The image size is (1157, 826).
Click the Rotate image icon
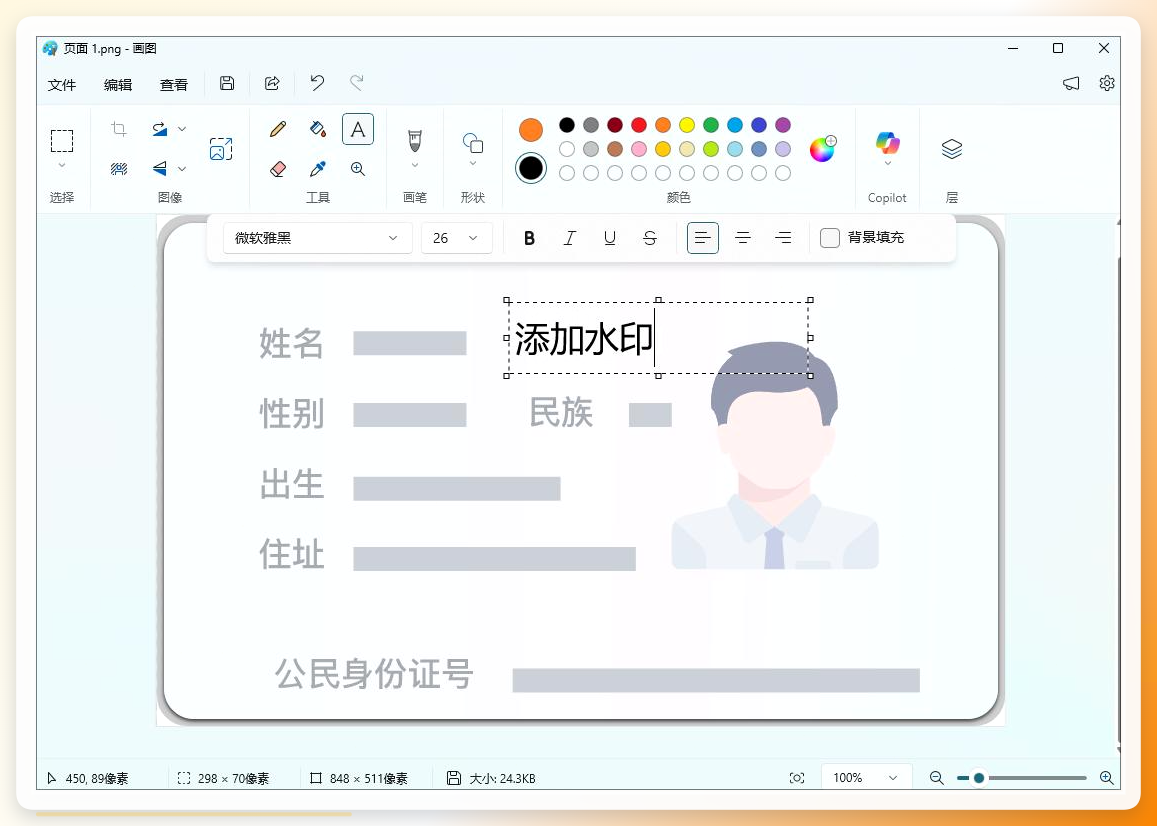click(x=159, y=129)
